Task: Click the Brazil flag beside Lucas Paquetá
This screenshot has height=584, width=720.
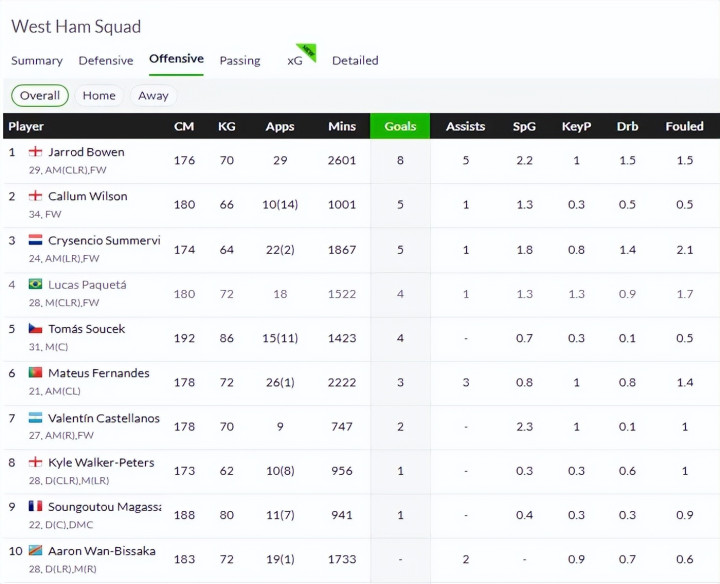Action: 35,285
